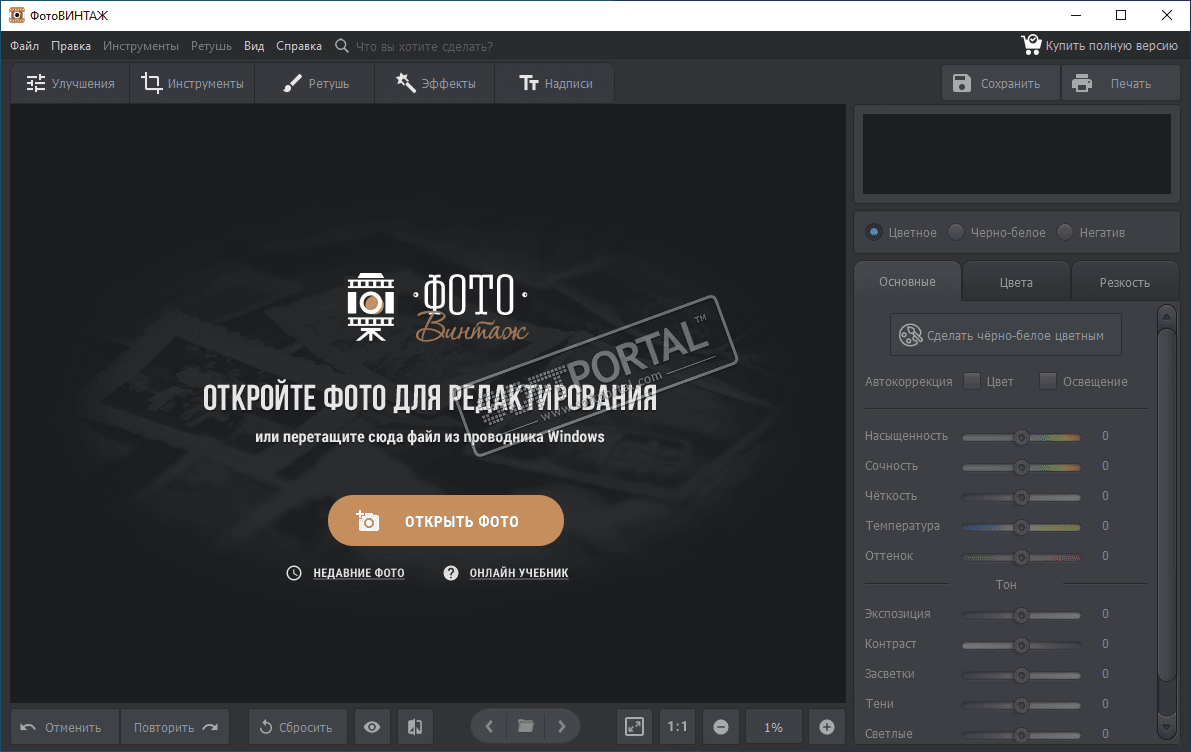Click the Насыщенность slider handle
The height and width of the screenshot is (752, 1191).
pyautogui.click(x=1021, y=437)
